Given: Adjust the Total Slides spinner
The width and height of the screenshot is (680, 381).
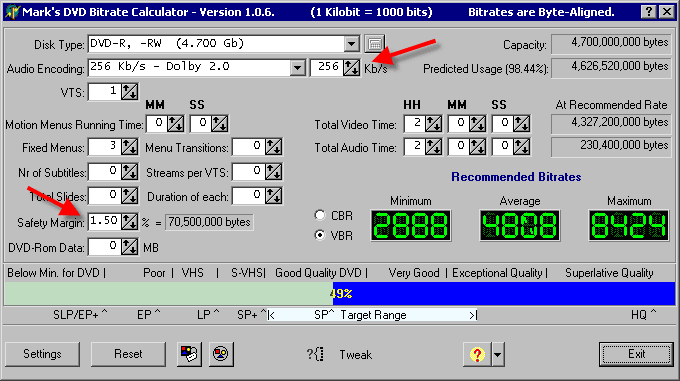Looking at the screenshot, I should [129, 196].
